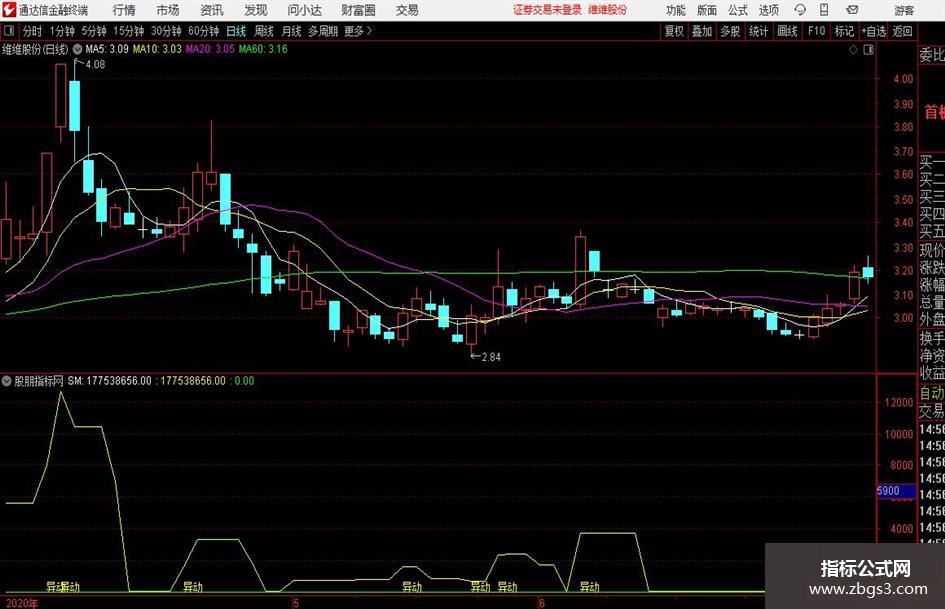Image resolution: width=945 pixels, height=609 pixels.
Task: Switch to the 1分钟 period
Action: coord(61,31)
